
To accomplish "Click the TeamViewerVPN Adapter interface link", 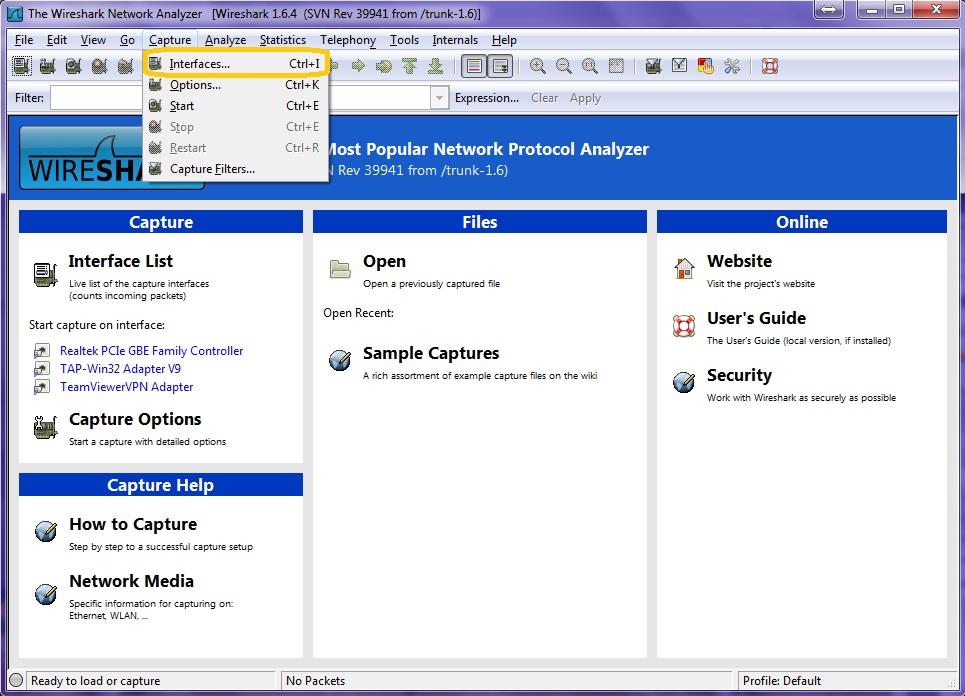I will tap(126, 387).
